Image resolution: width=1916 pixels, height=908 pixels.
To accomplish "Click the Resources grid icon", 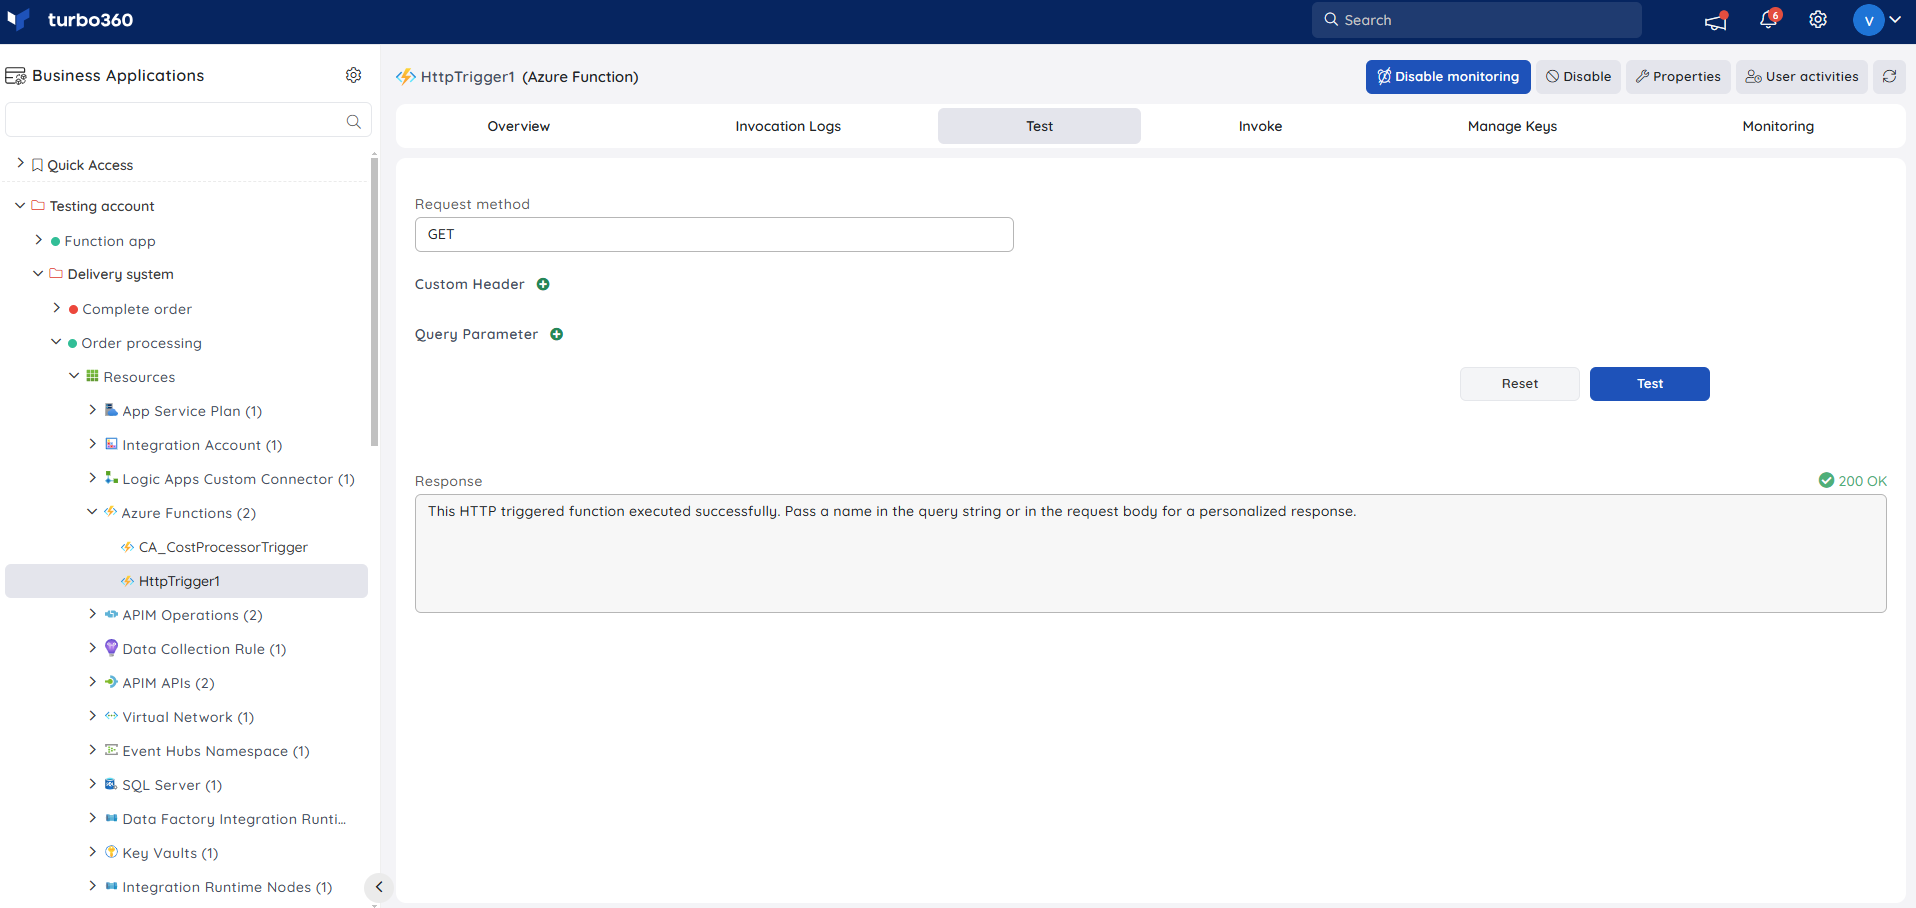I will [x=92, y=376].
